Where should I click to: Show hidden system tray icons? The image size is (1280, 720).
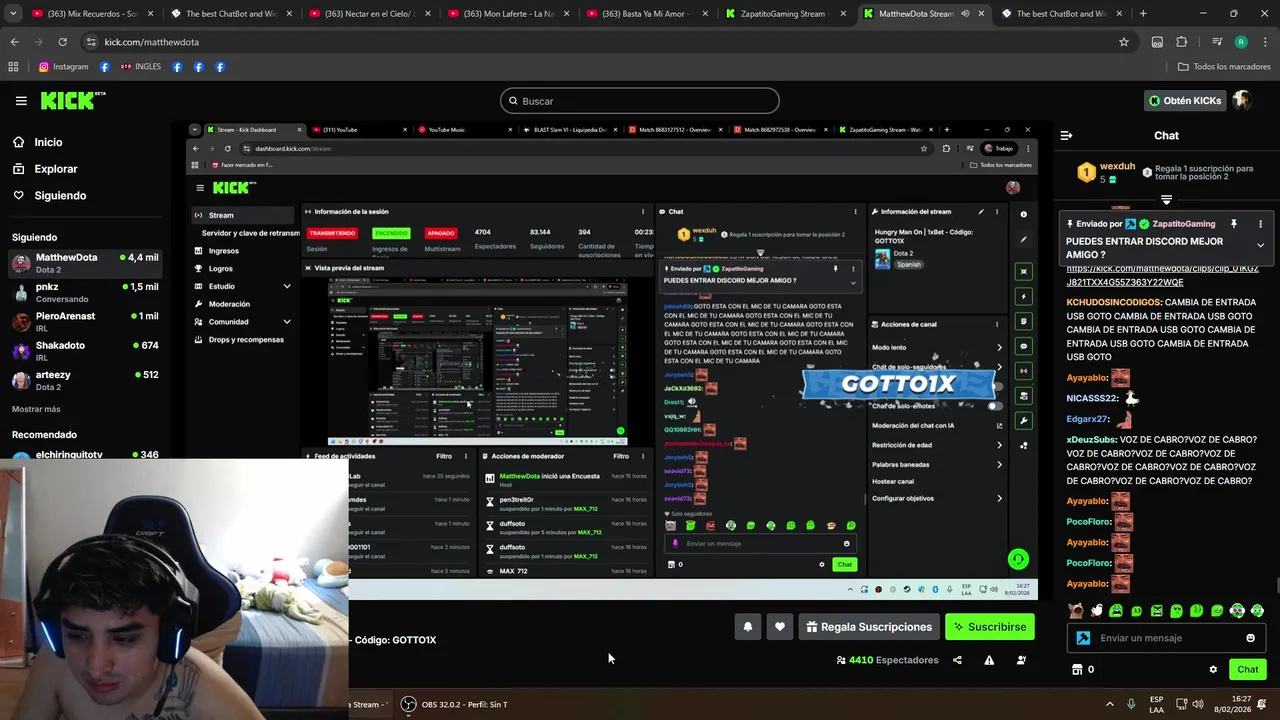(x=1109, y=704)
